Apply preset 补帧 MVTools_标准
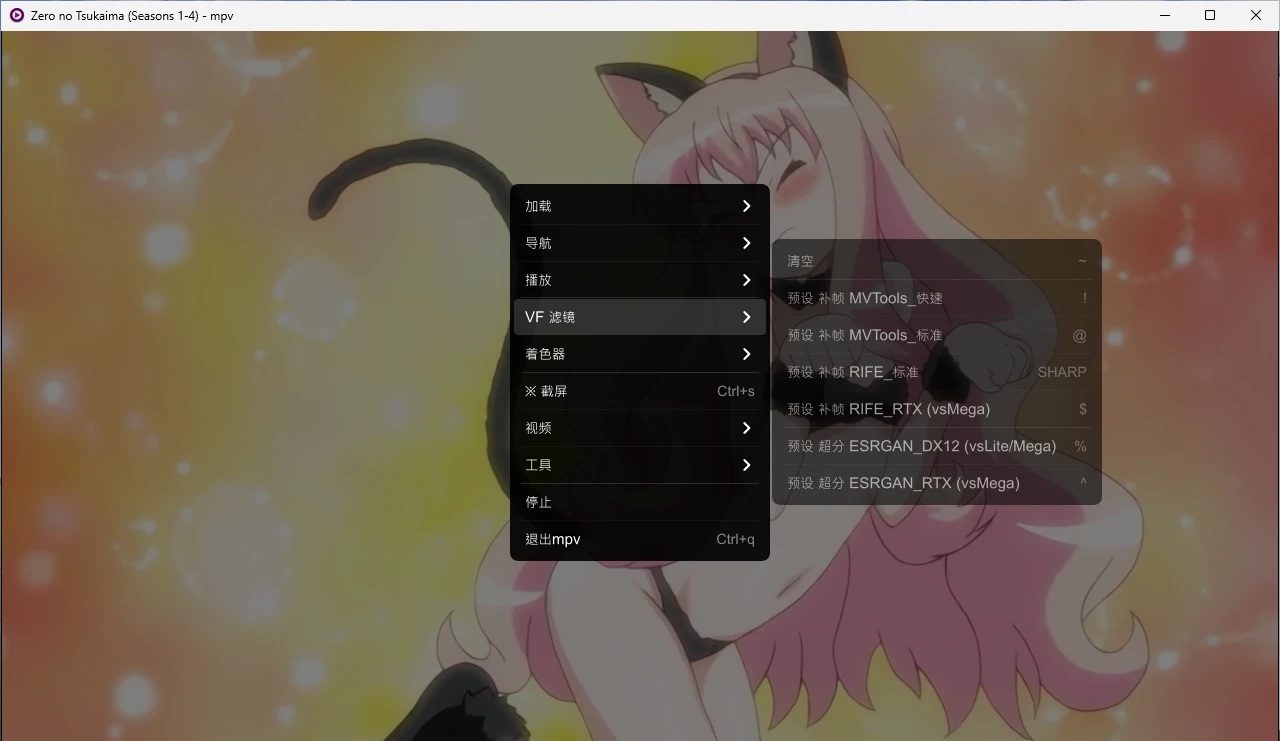Screen dimensions: 1280x741 click(937, 335)
